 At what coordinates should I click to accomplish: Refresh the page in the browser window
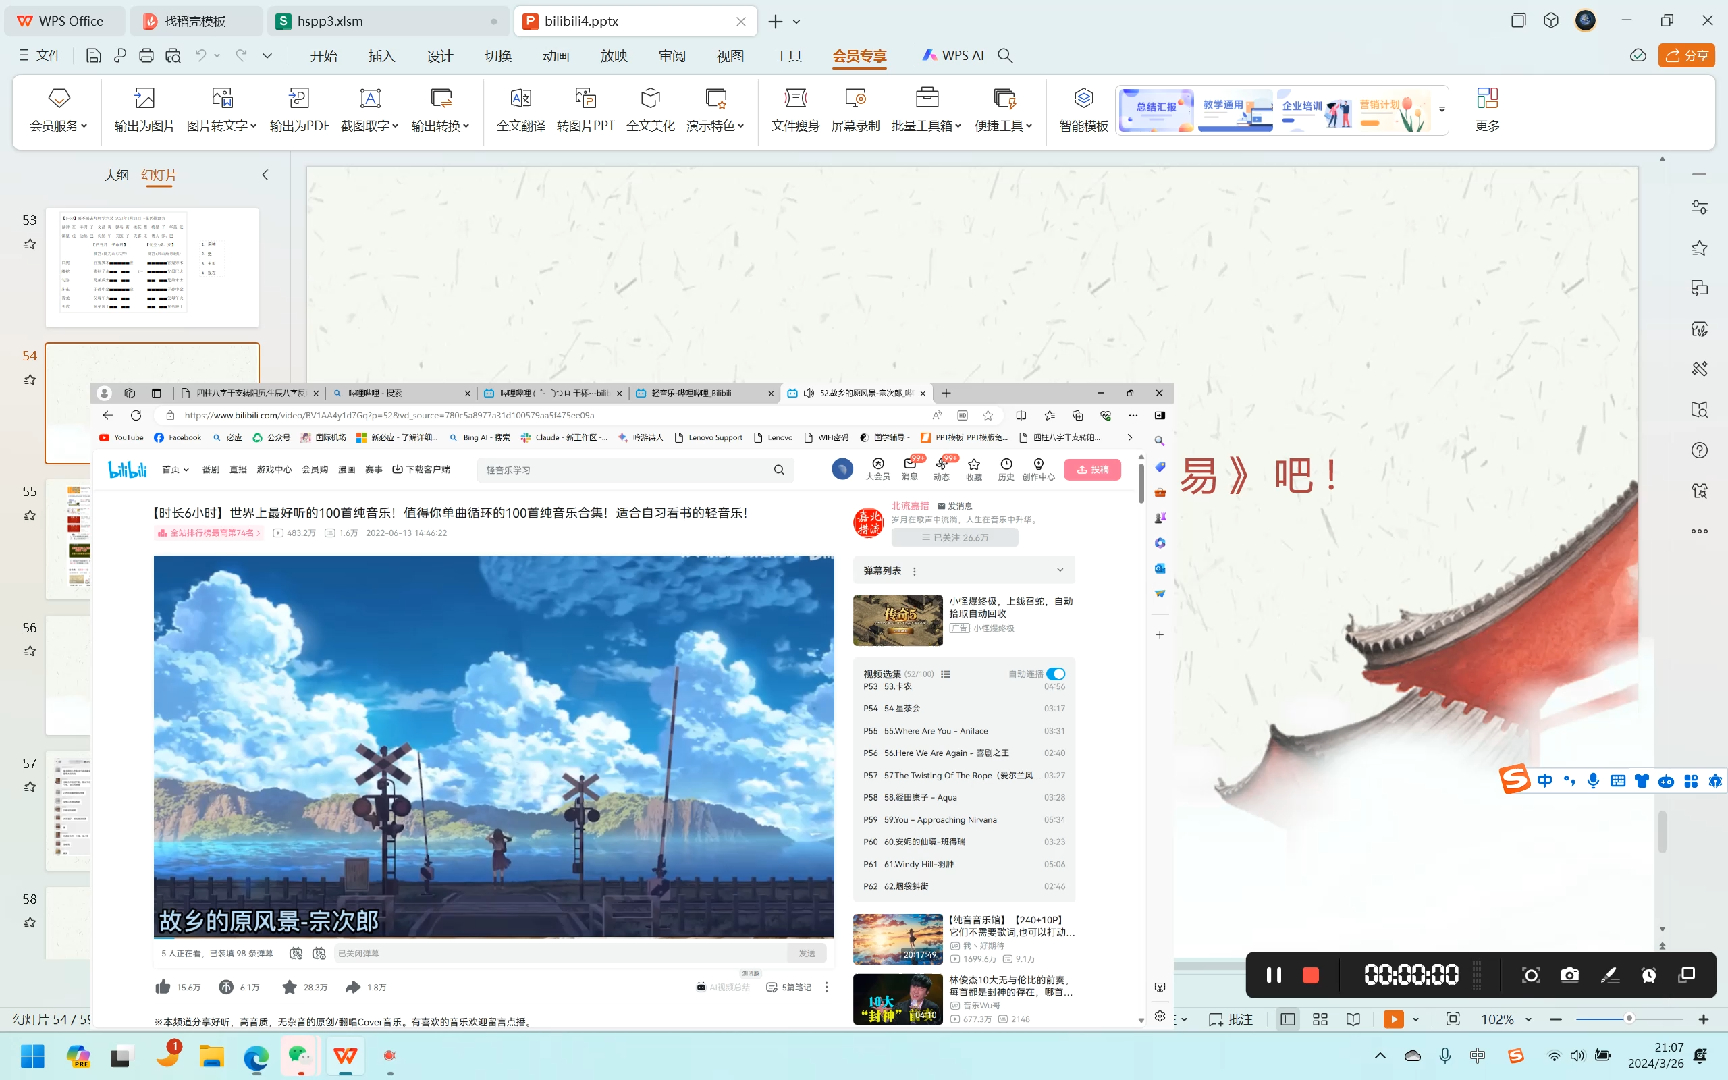[x=136, y=415]
